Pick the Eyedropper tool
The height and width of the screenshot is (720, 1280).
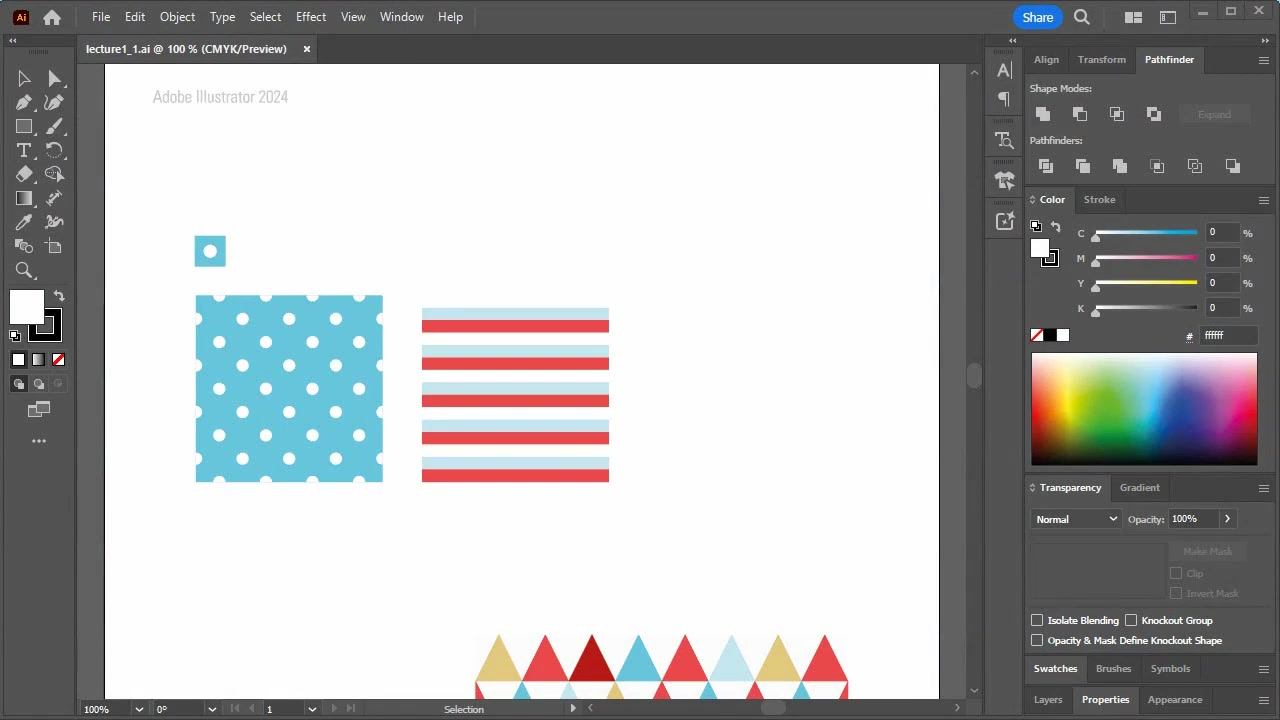24,222
